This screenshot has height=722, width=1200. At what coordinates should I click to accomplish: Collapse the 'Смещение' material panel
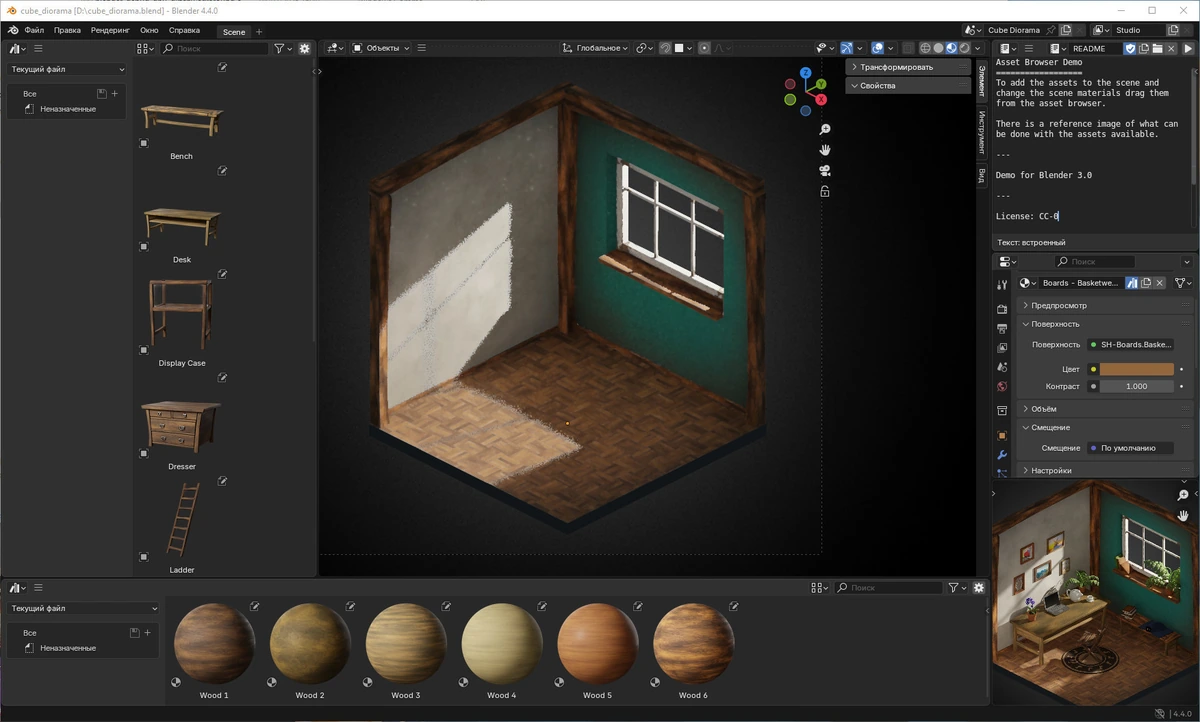(x=1106, y=427)
